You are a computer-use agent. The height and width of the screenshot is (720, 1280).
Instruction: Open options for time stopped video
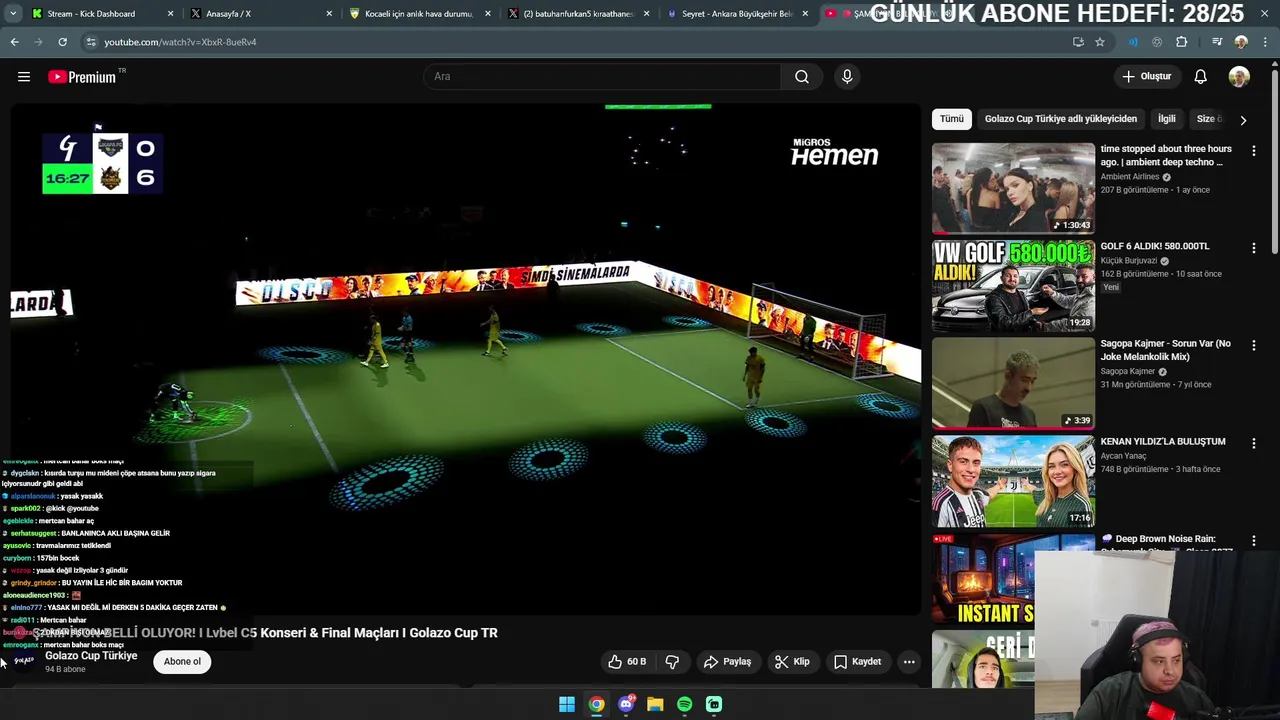[1254, 151]
